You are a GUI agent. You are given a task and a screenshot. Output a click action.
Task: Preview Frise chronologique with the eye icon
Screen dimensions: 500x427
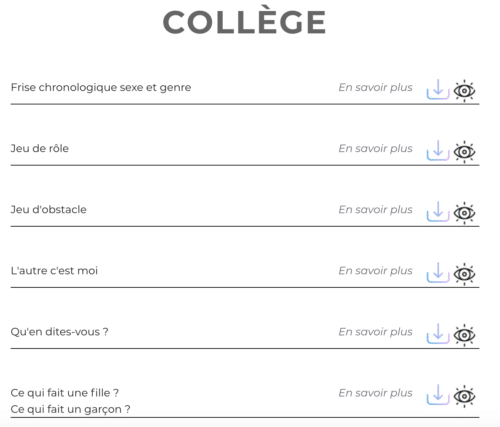click(464, 91)
